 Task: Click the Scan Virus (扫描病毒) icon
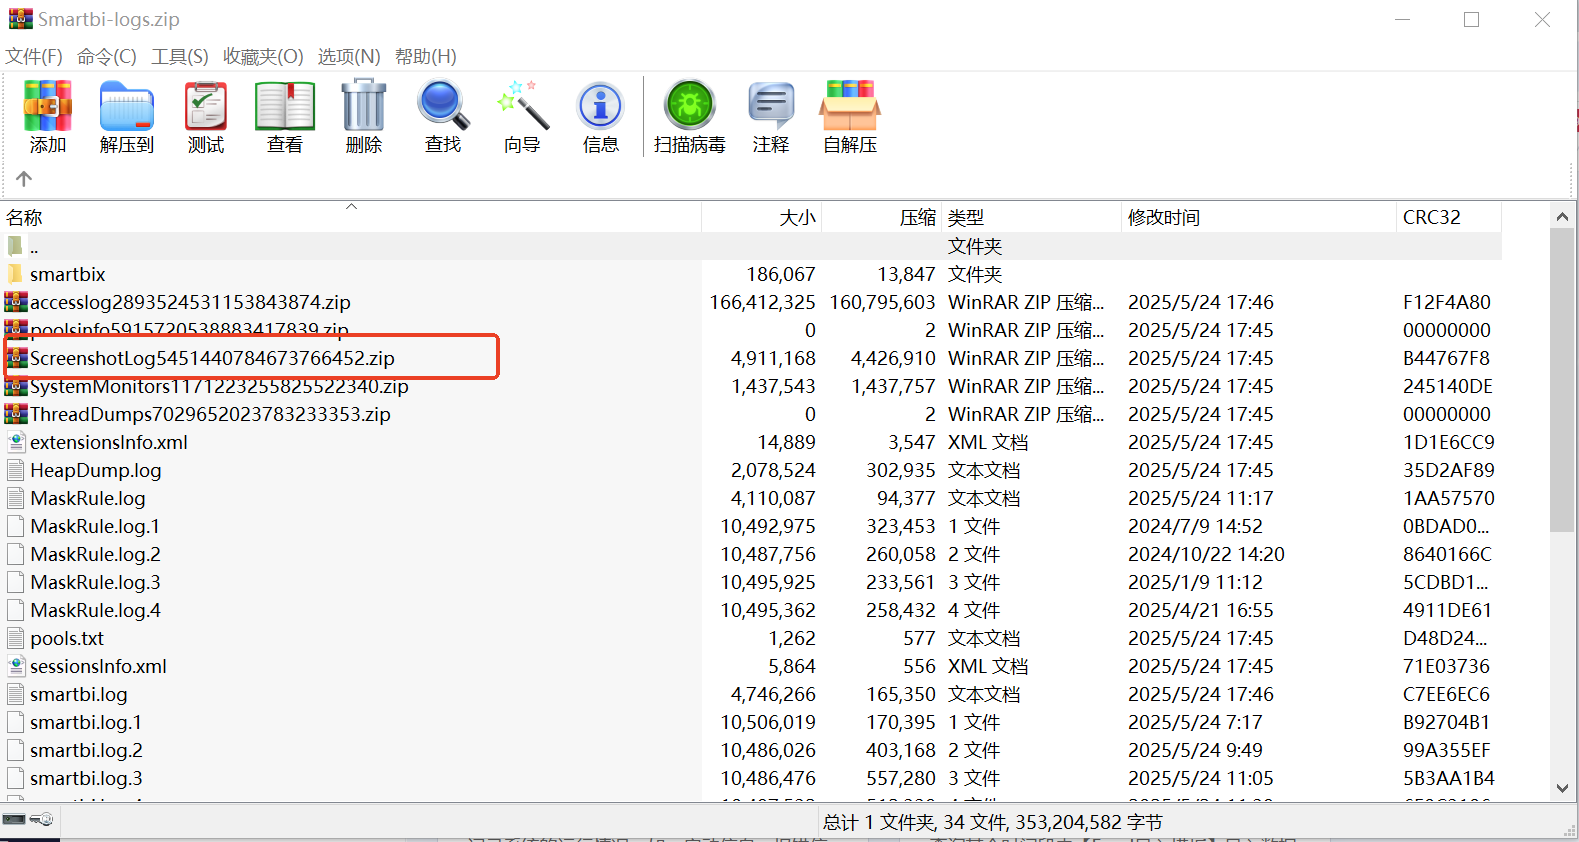tap(690, 106)
